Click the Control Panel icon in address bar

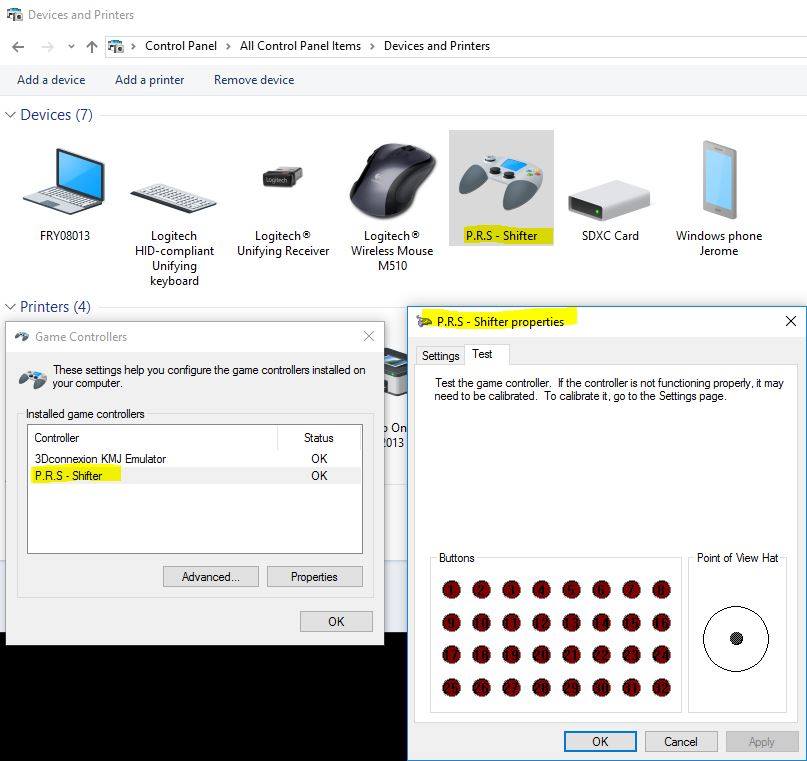click(x=116, y=46)
